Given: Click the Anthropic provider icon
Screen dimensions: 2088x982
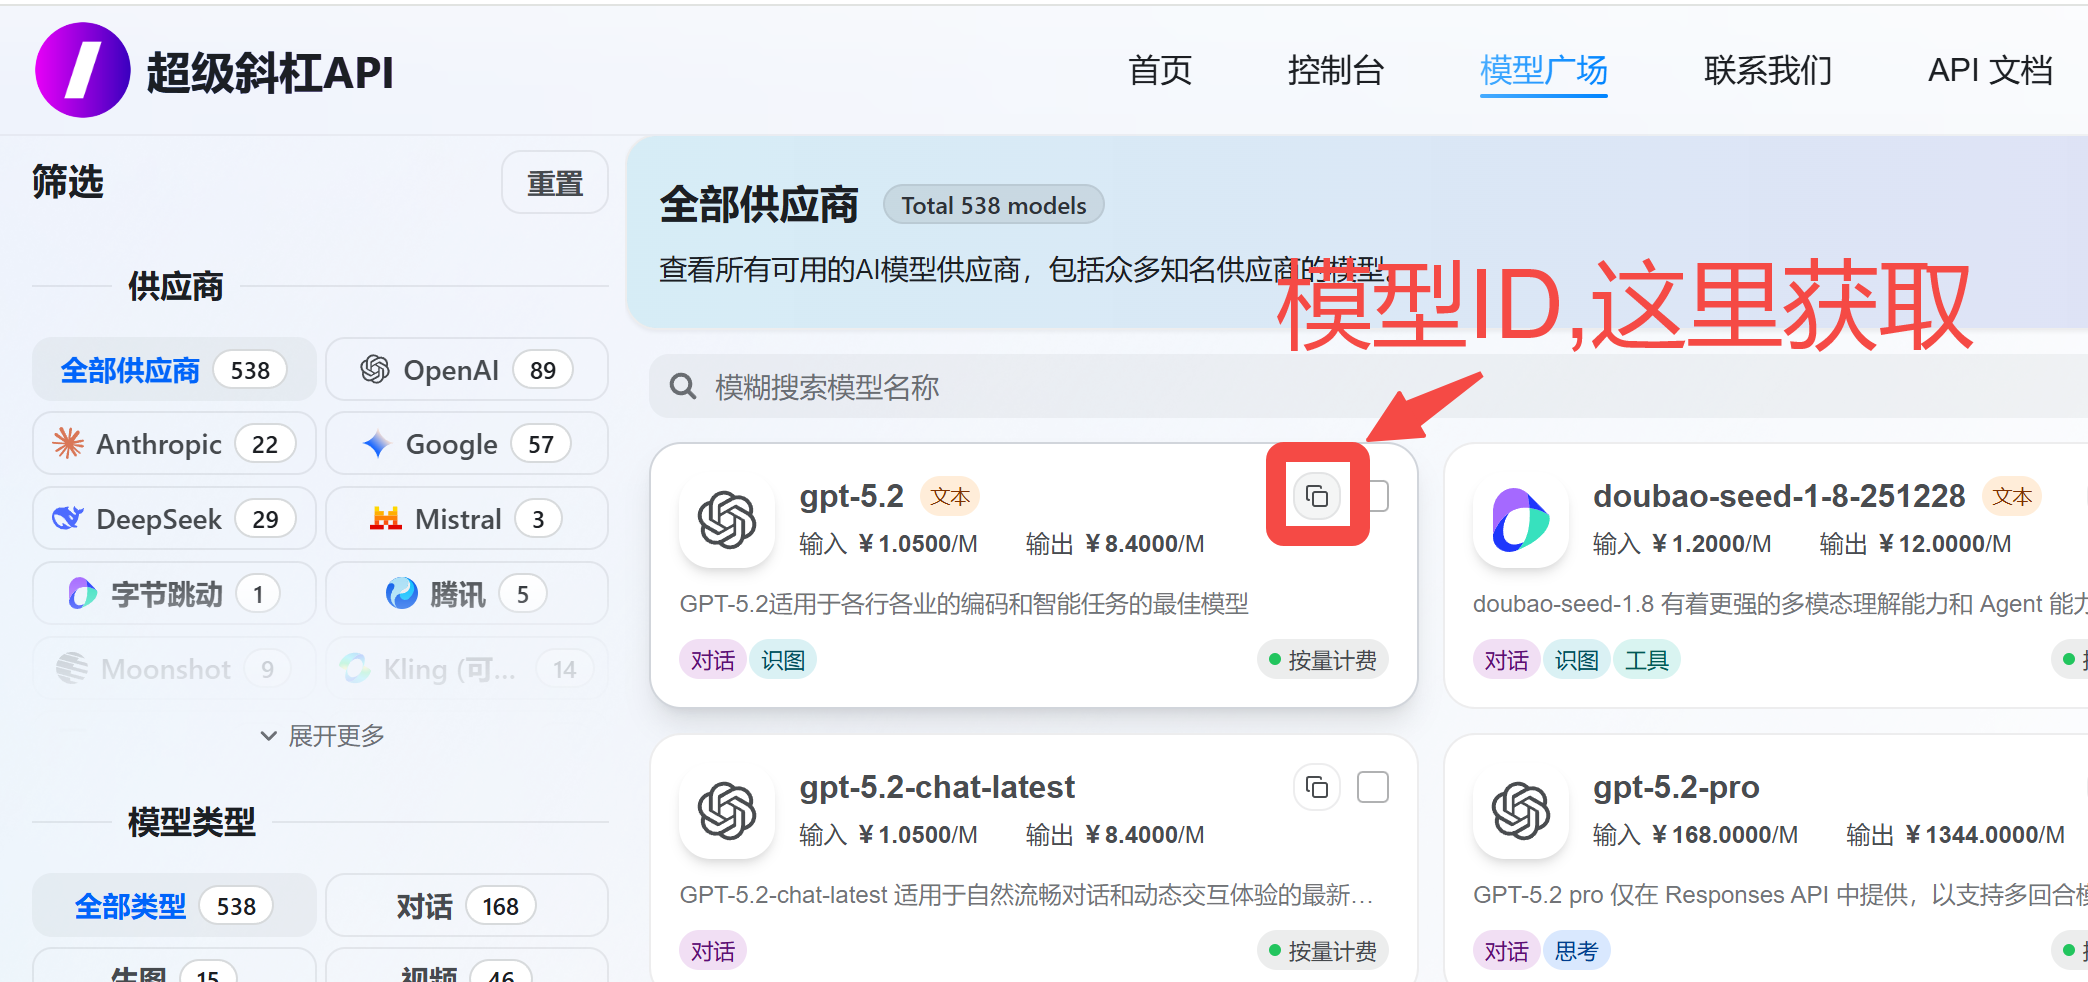Looking at the screenshot, I should tap(67, 443).
